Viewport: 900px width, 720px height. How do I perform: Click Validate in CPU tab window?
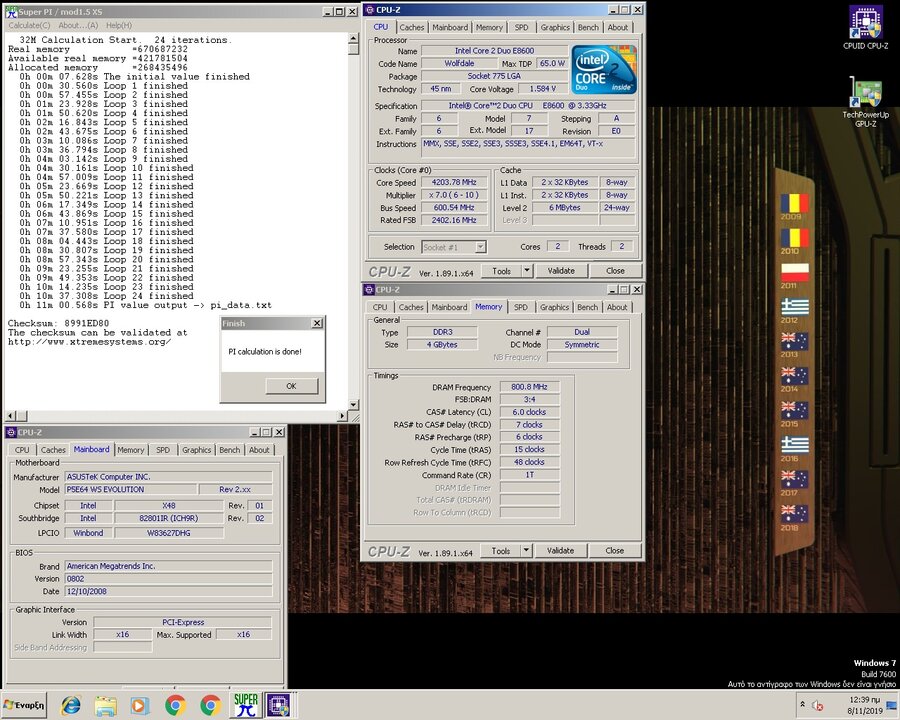pyautogui.click(x=561, y=271)
